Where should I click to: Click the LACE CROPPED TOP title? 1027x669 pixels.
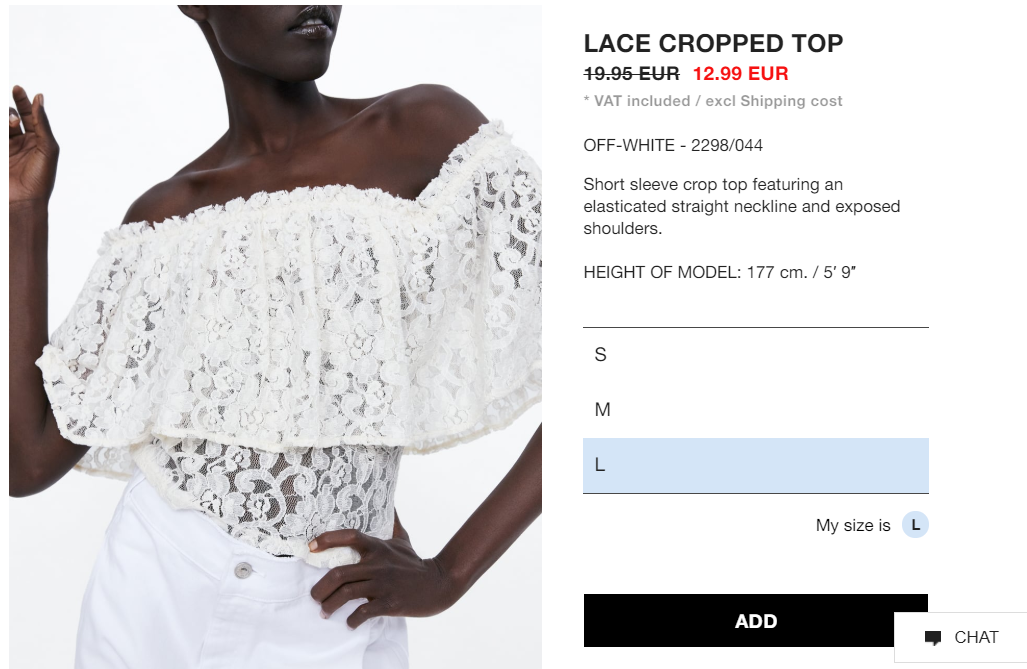(713, 43)
